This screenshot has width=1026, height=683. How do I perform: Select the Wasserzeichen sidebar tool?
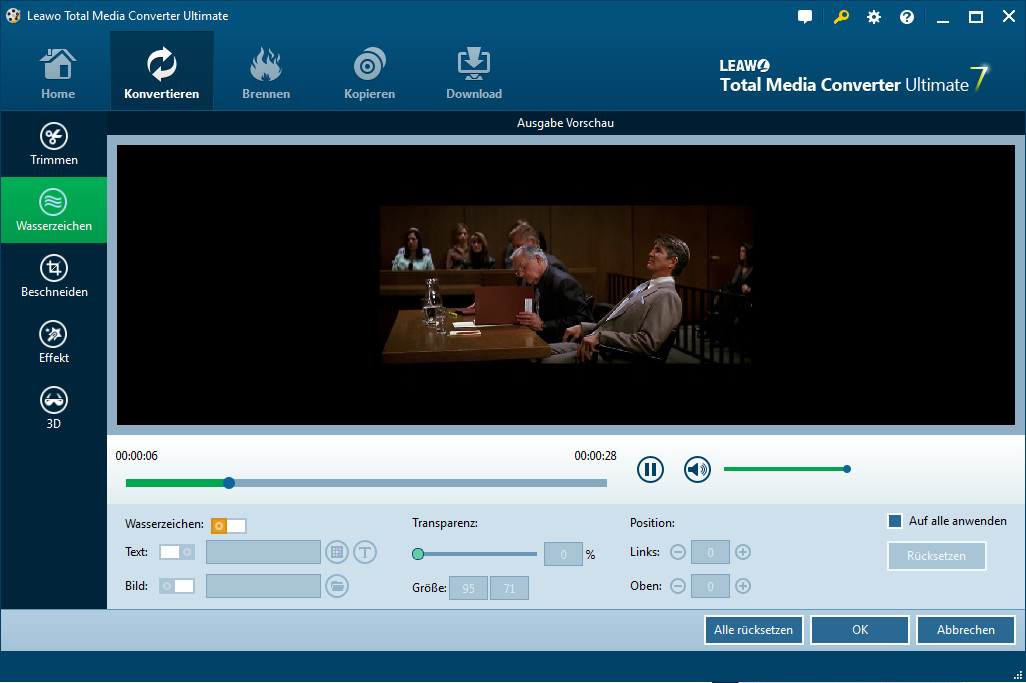54,210
